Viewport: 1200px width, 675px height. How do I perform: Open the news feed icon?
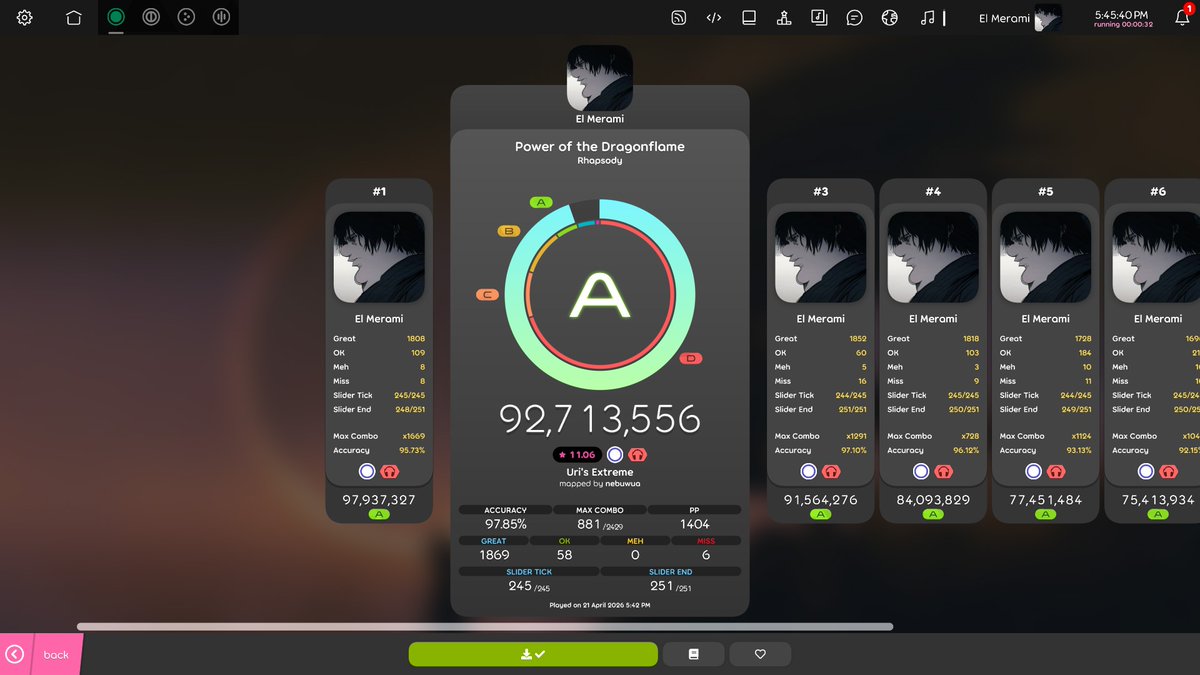coord(679,17)
